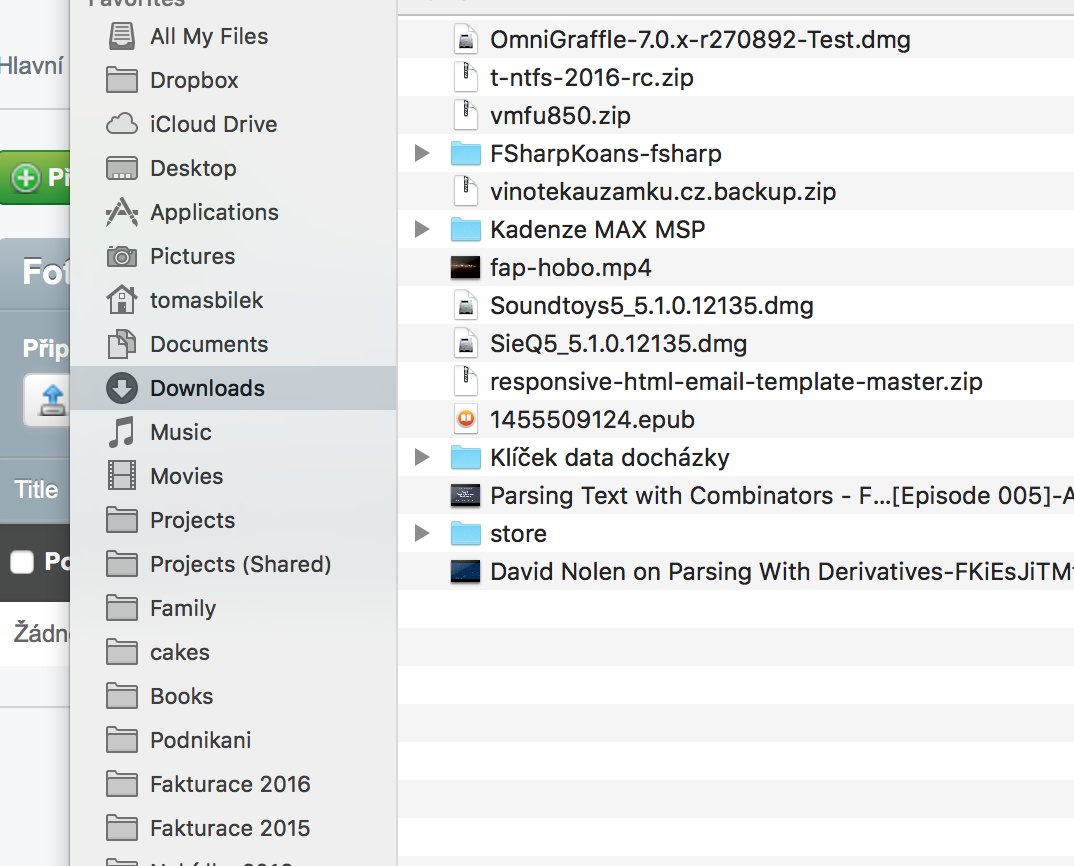The height and width of the screenshot is (866, 1074).
Task: Select OmniGraffle-7.0.x-r270892-Test.dmg file
Action: click(x=700, y=40)
